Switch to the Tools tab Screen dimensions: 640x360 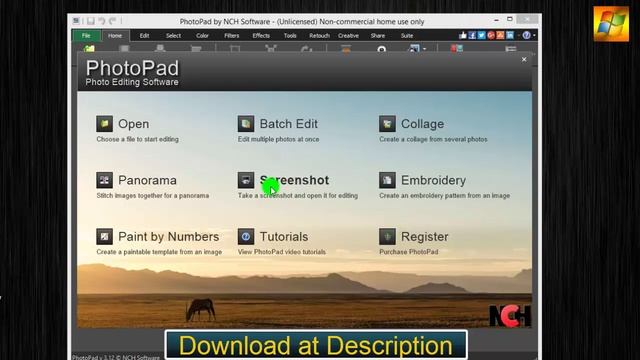click(290, 36)
